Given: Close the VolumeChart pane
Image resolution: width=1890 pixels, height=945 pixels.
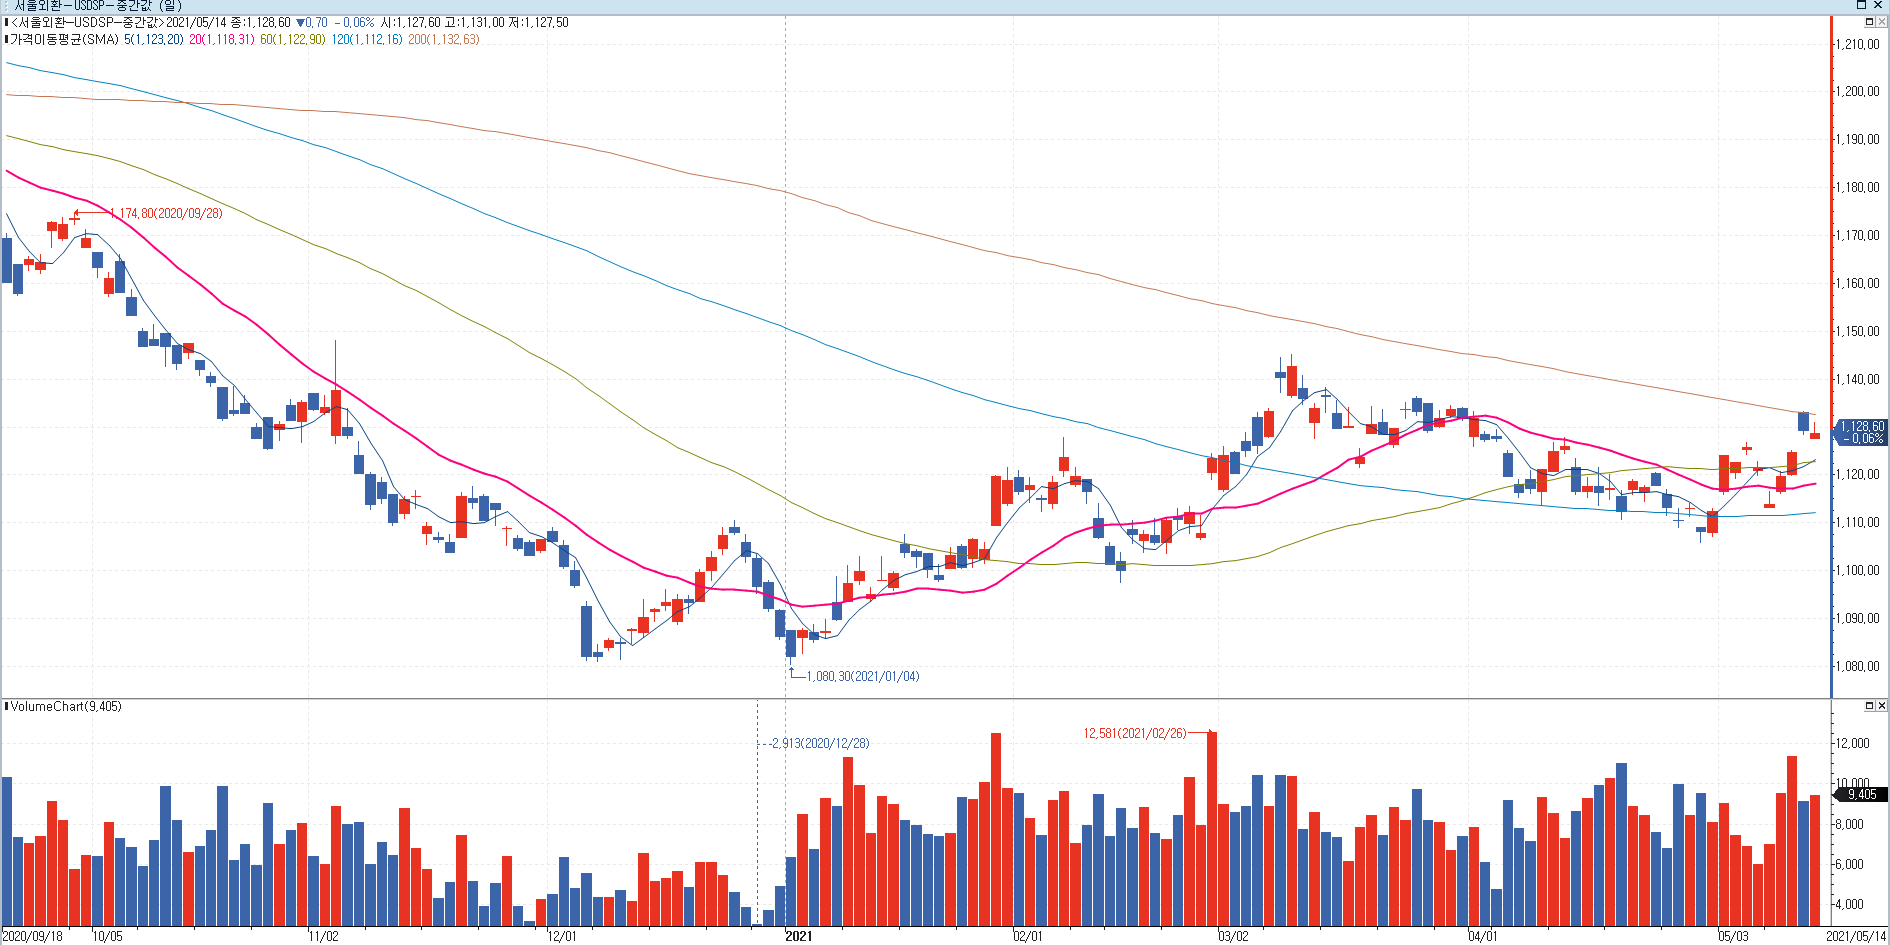Looking at the screenshot, I should [1881, 706].
